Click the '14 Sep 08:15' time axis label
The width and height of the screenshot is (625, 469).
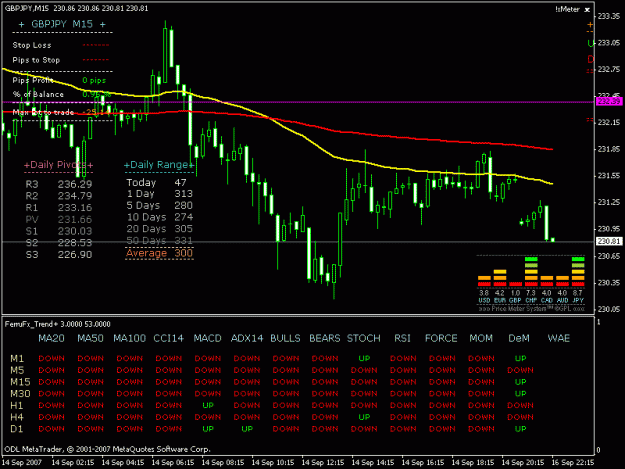(223, 463)
